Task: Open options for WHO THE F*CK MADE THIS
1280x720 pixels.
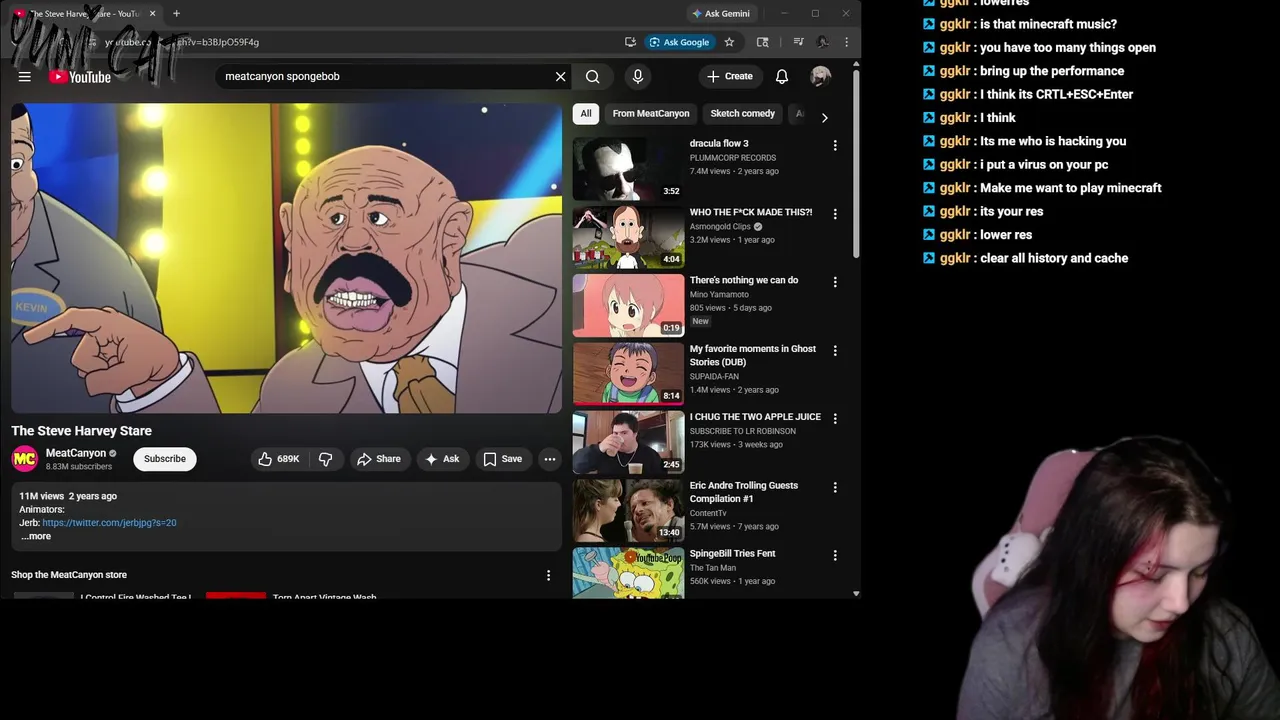Action: [x=835, y=214]
